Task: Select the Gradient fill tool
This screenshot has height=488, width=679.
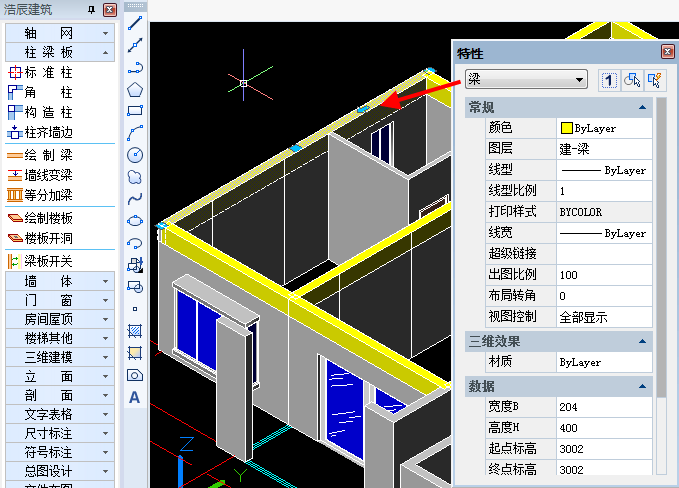Action: coord(135,353)
